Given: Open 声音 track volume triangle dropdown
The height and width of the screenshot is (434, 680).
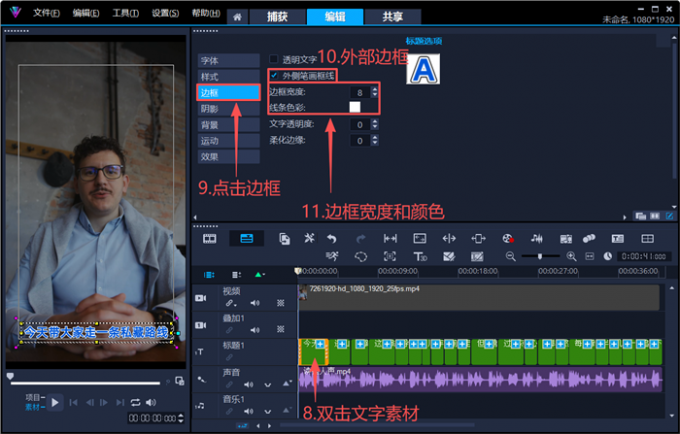Looking at the screenshot, I should [287, 384].
